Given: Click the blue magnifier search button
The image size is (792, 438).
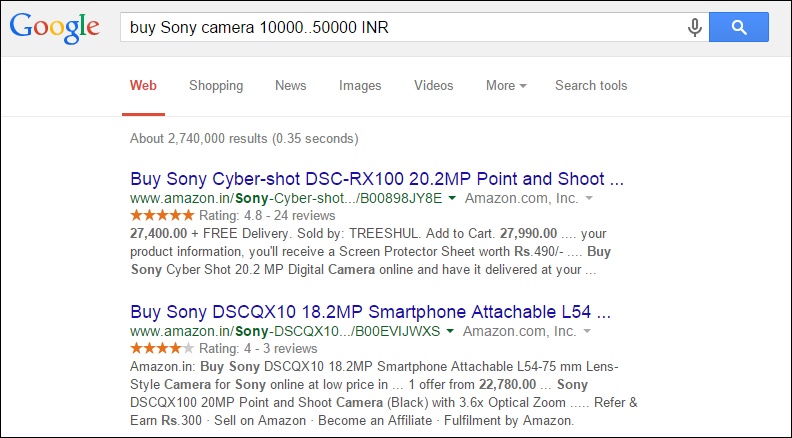Looking at the screenshot, I should coord(739,27).
